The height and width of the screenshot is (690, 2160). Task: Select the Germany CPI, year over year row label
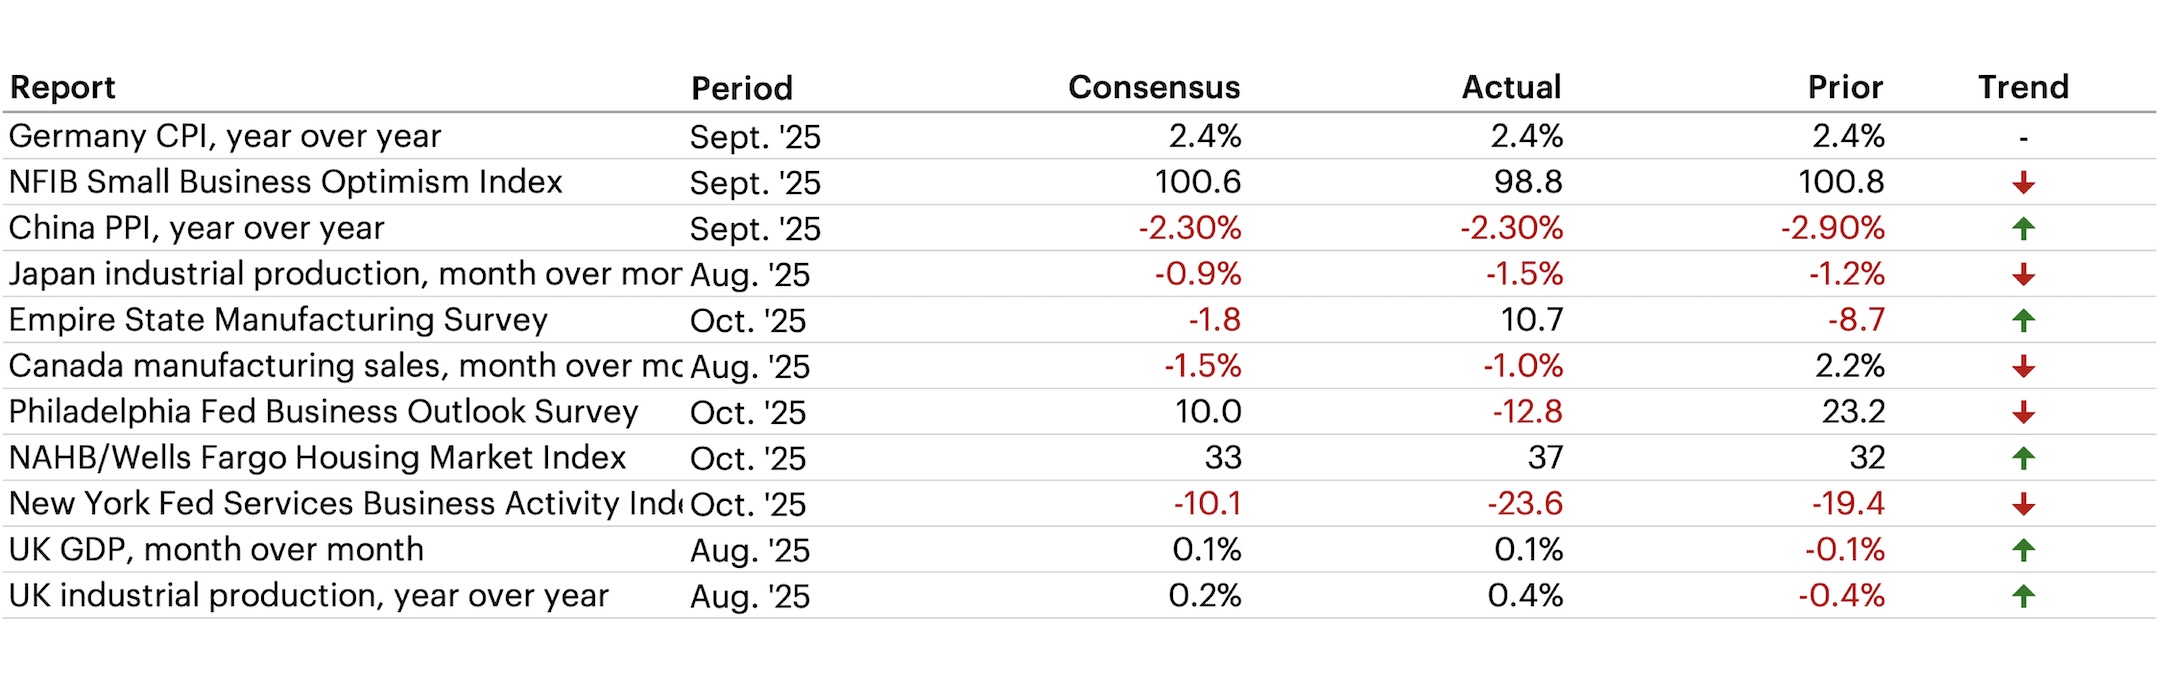(225, 136)
